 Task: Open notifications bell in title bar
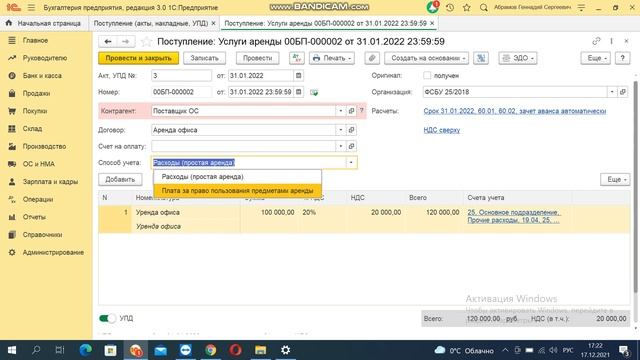(432, 7)
